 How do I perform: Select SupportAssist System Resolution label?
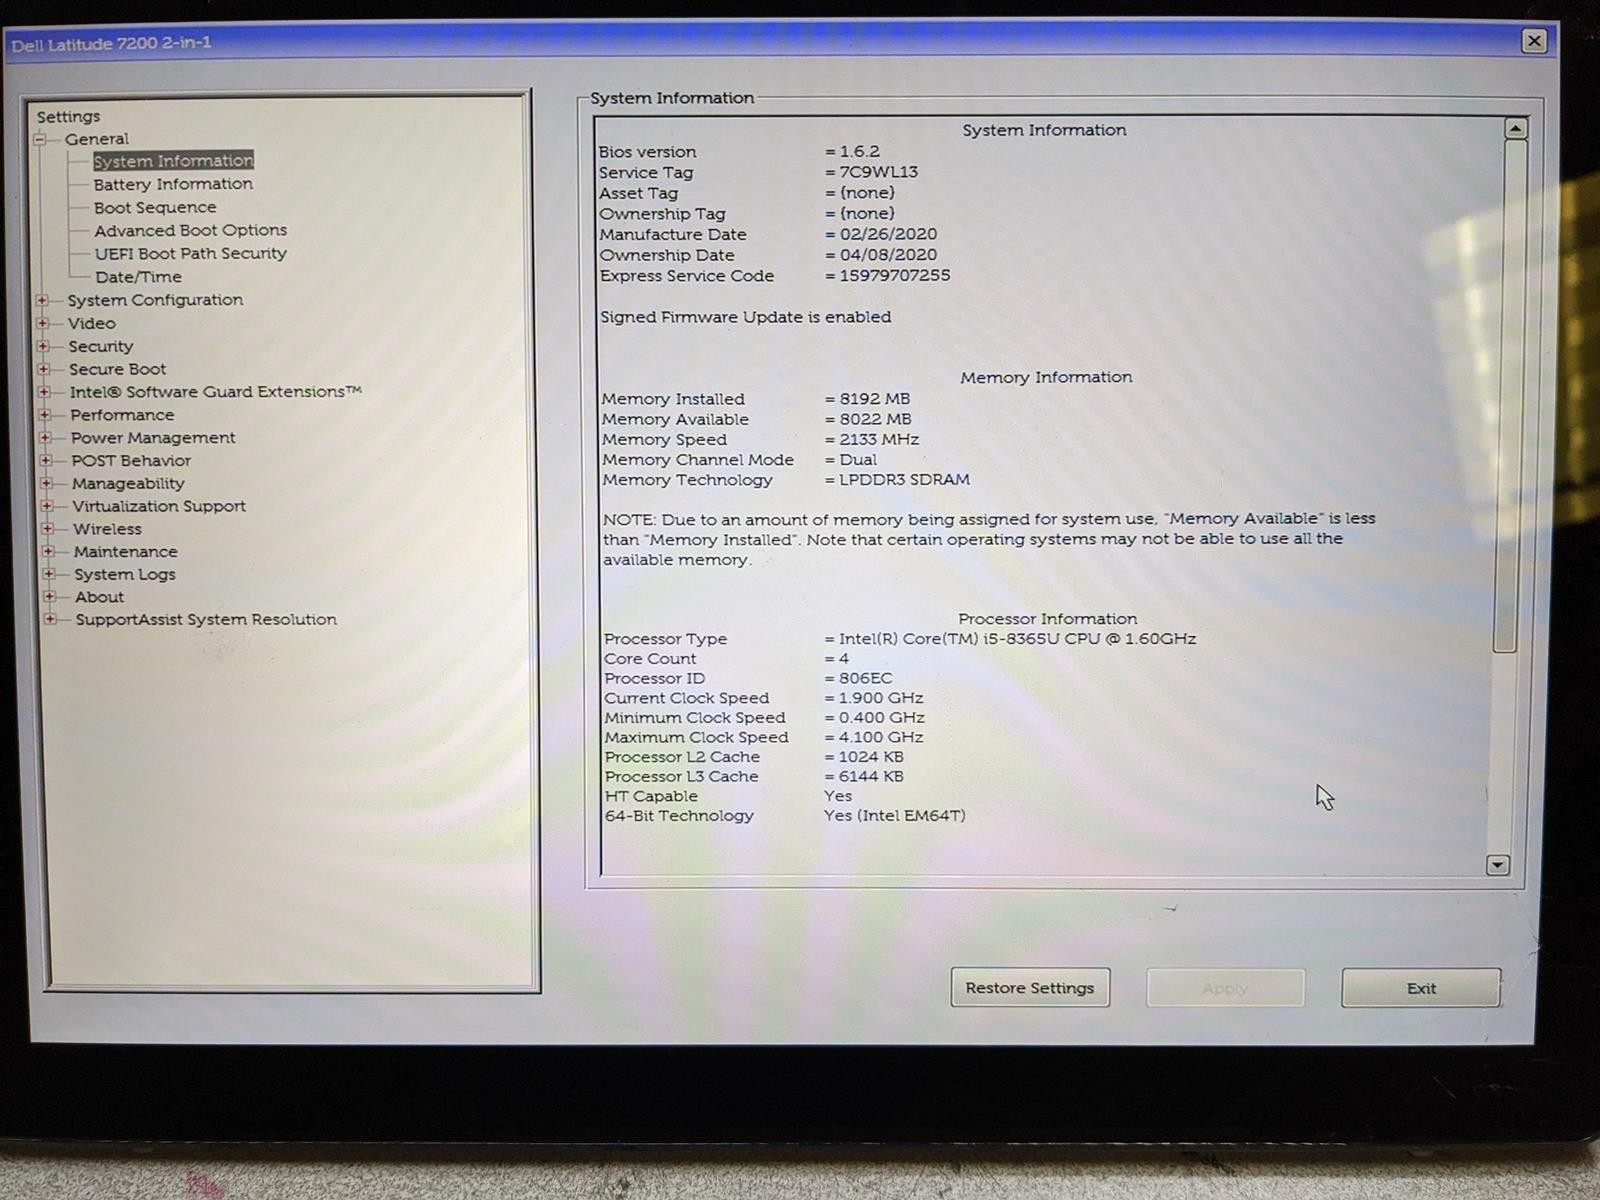206,620
